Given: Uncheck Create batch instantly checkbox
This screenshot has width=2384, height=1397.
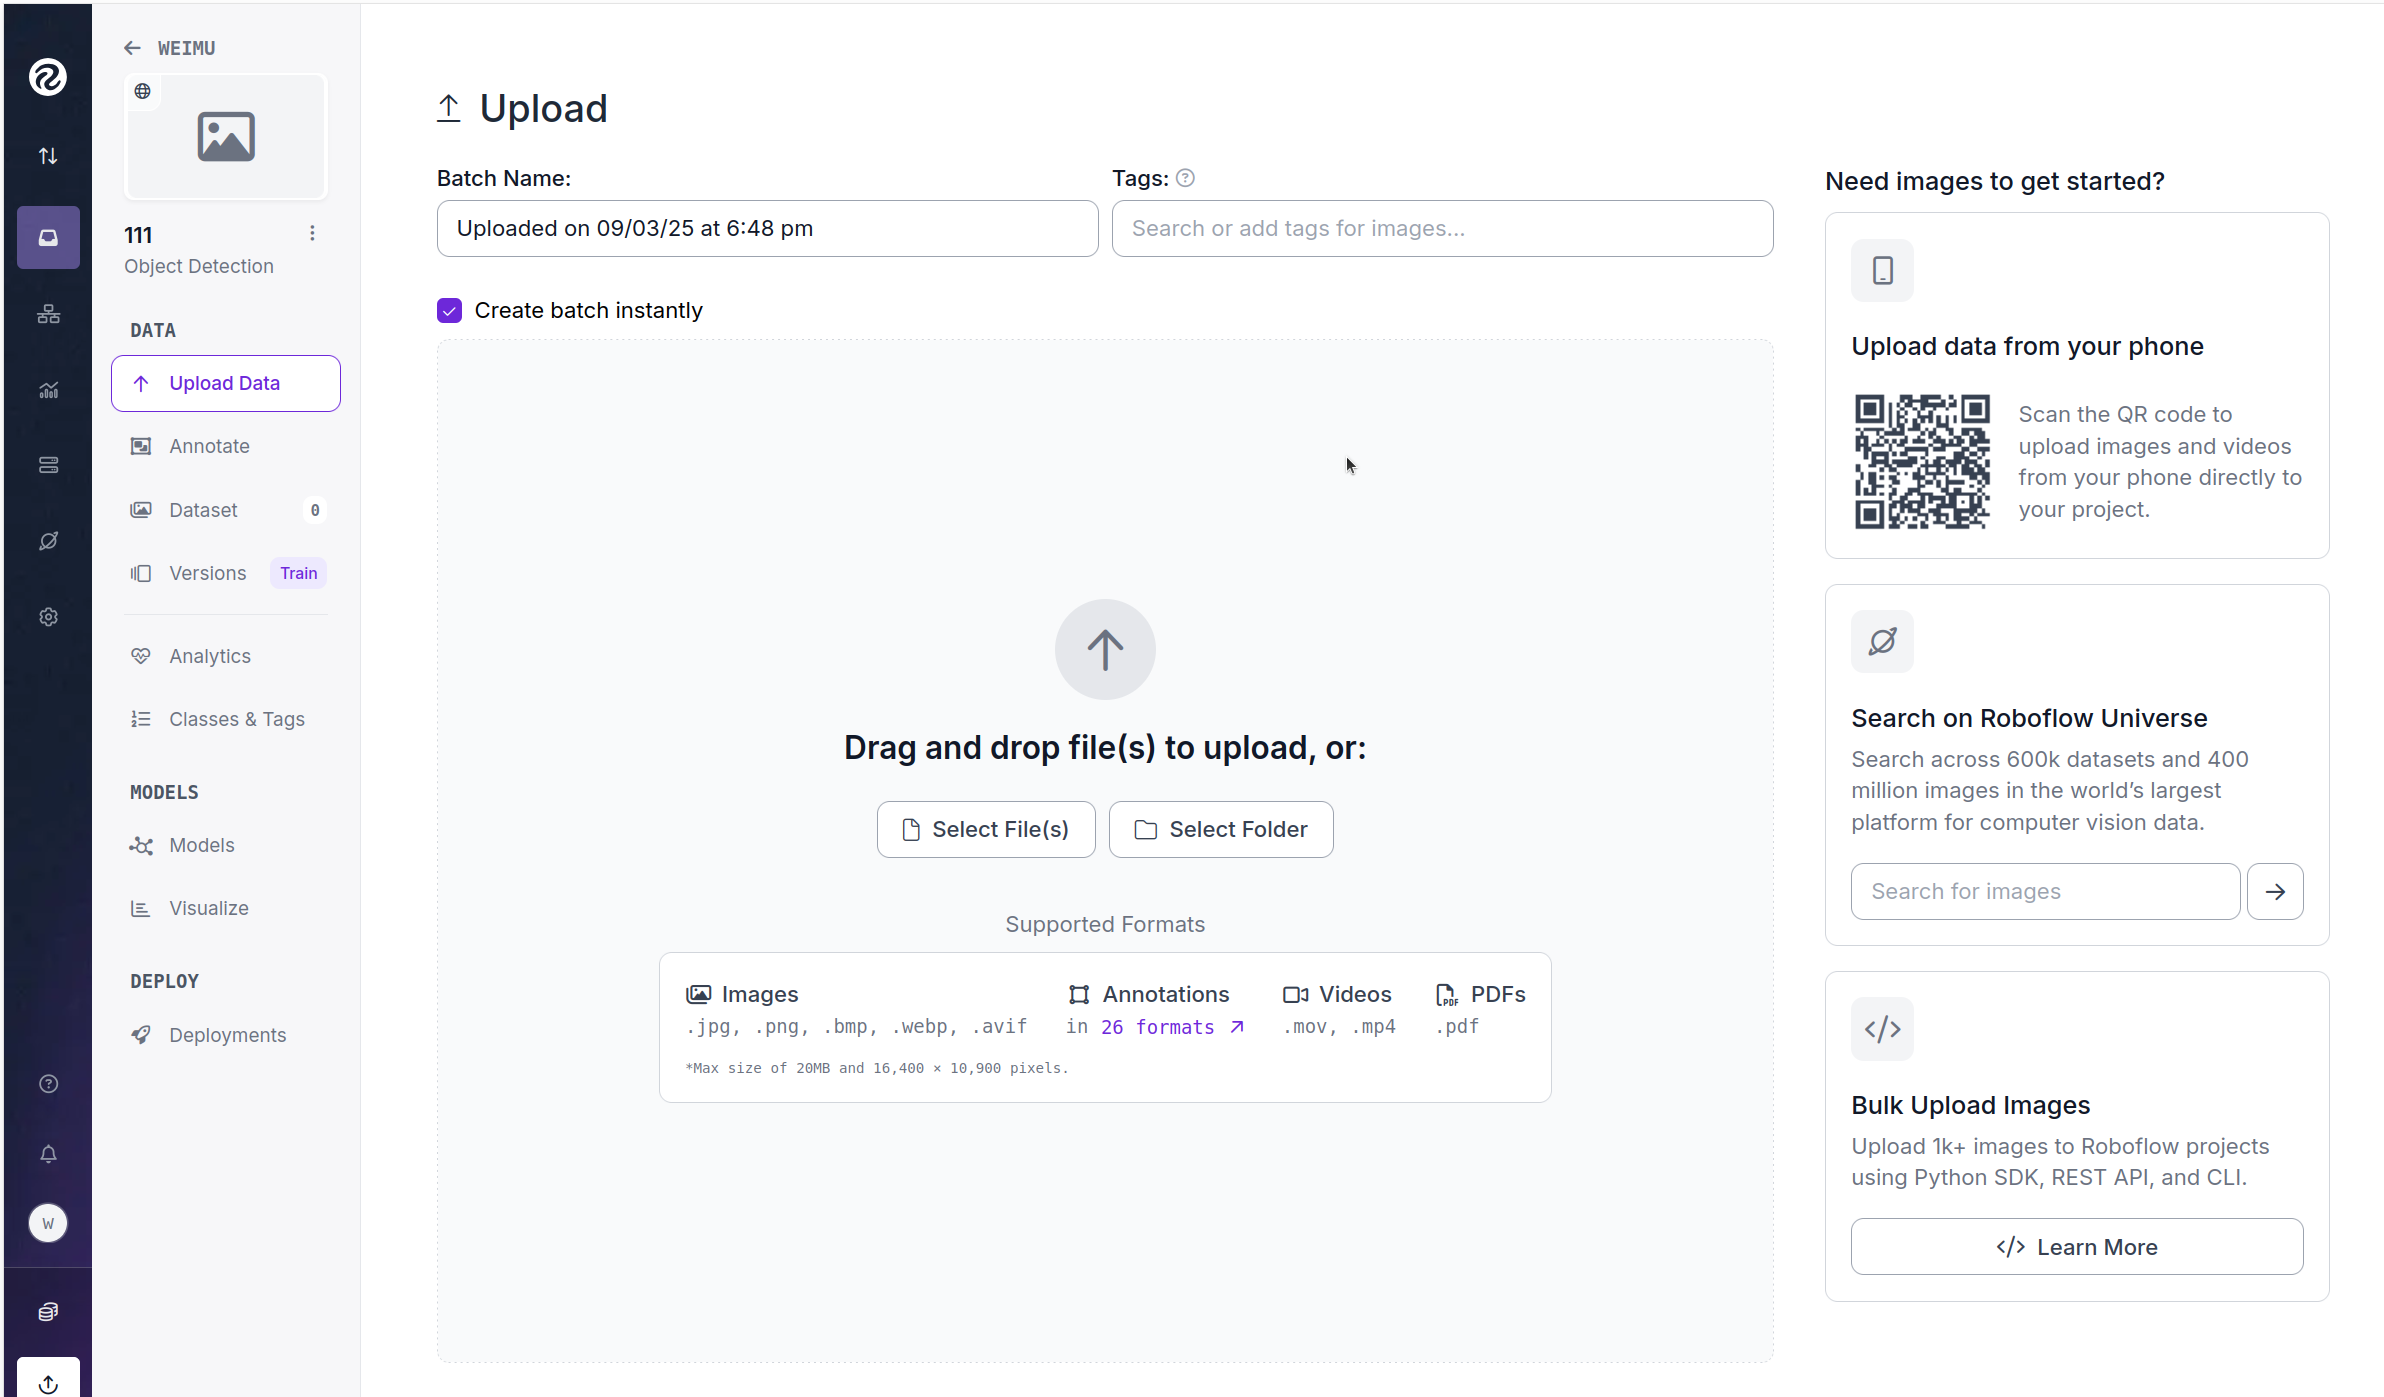Looking at the screenshot, I should click(x=449, y=310).
